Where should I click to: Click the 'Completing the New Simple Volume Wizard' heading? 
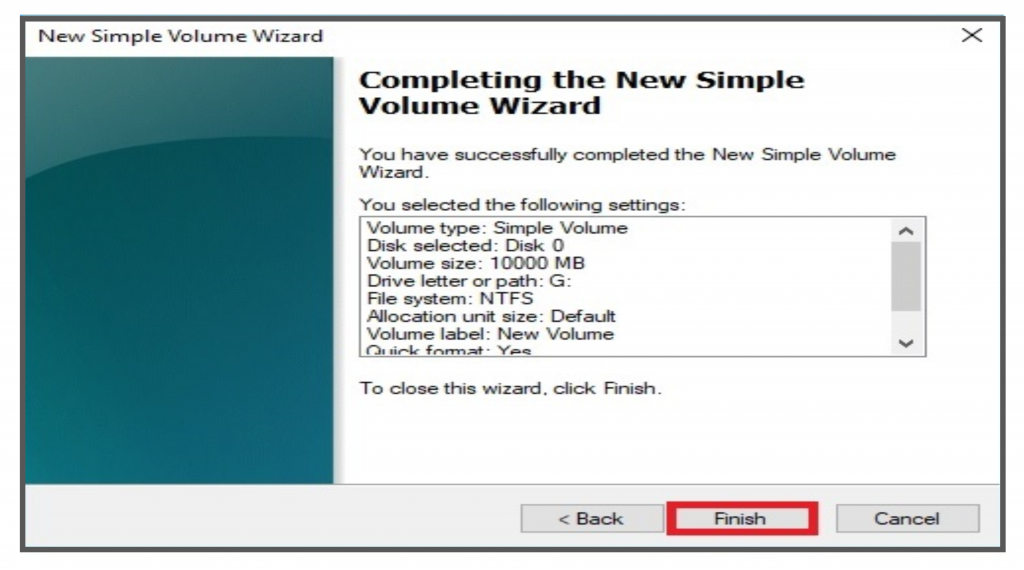pos(581,93)
